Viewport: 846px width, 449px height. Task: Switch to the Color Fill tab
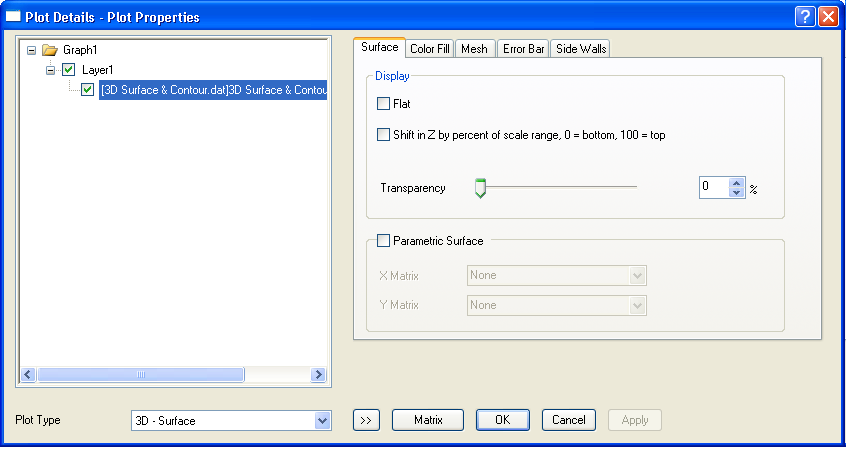coord(430,49)
